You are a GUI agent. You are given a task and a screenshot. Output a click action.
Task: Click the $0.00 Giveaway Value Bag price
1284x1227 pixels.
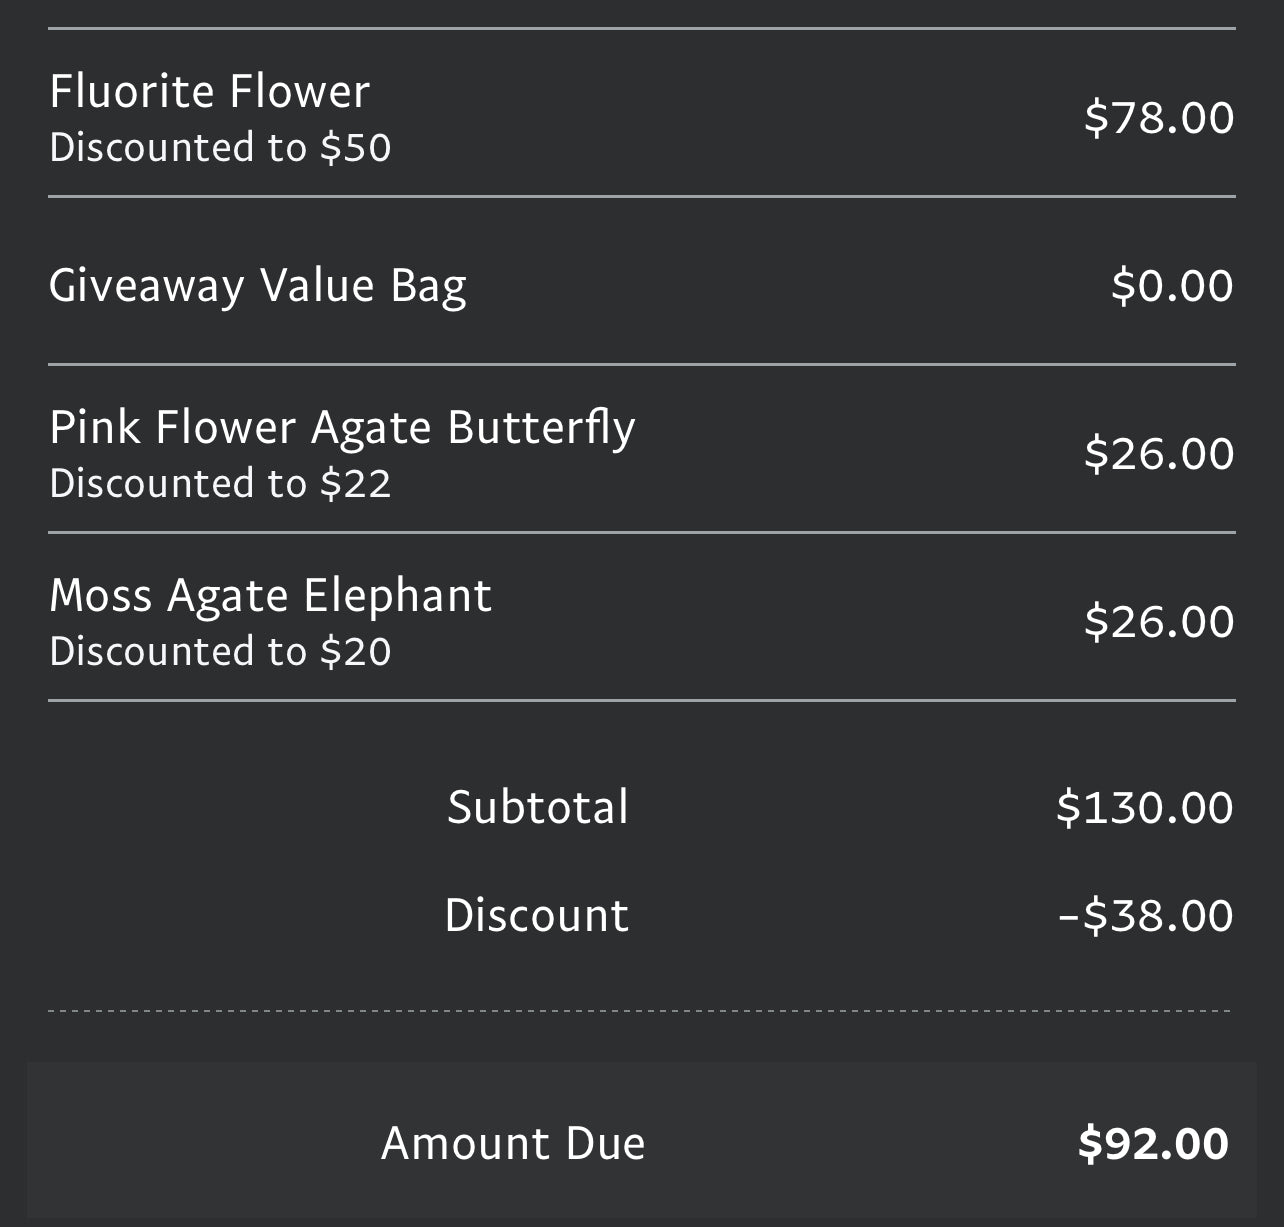[x=1171, y=286]
